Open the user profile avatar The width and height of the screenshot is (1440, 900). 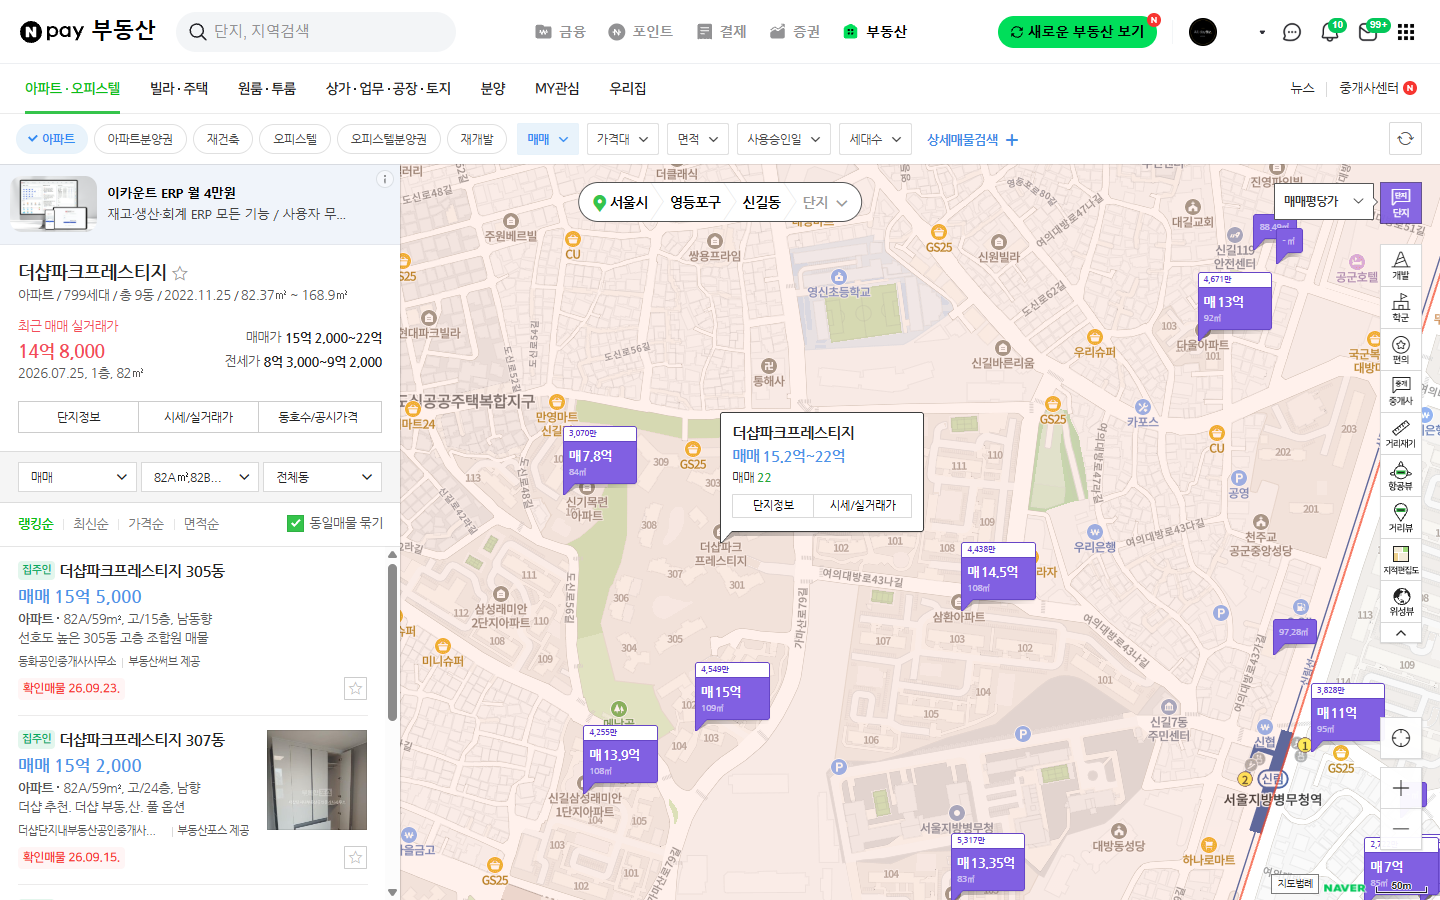(x=1203, y=32)
